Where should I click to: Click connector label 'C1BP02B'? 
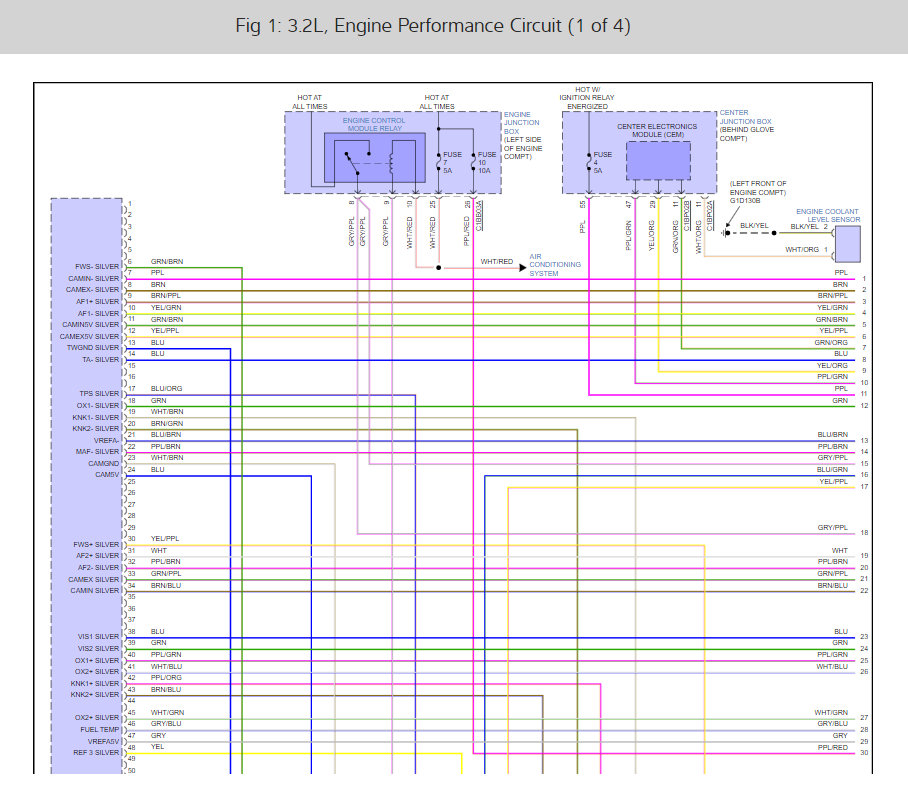(x=687, y=216)
